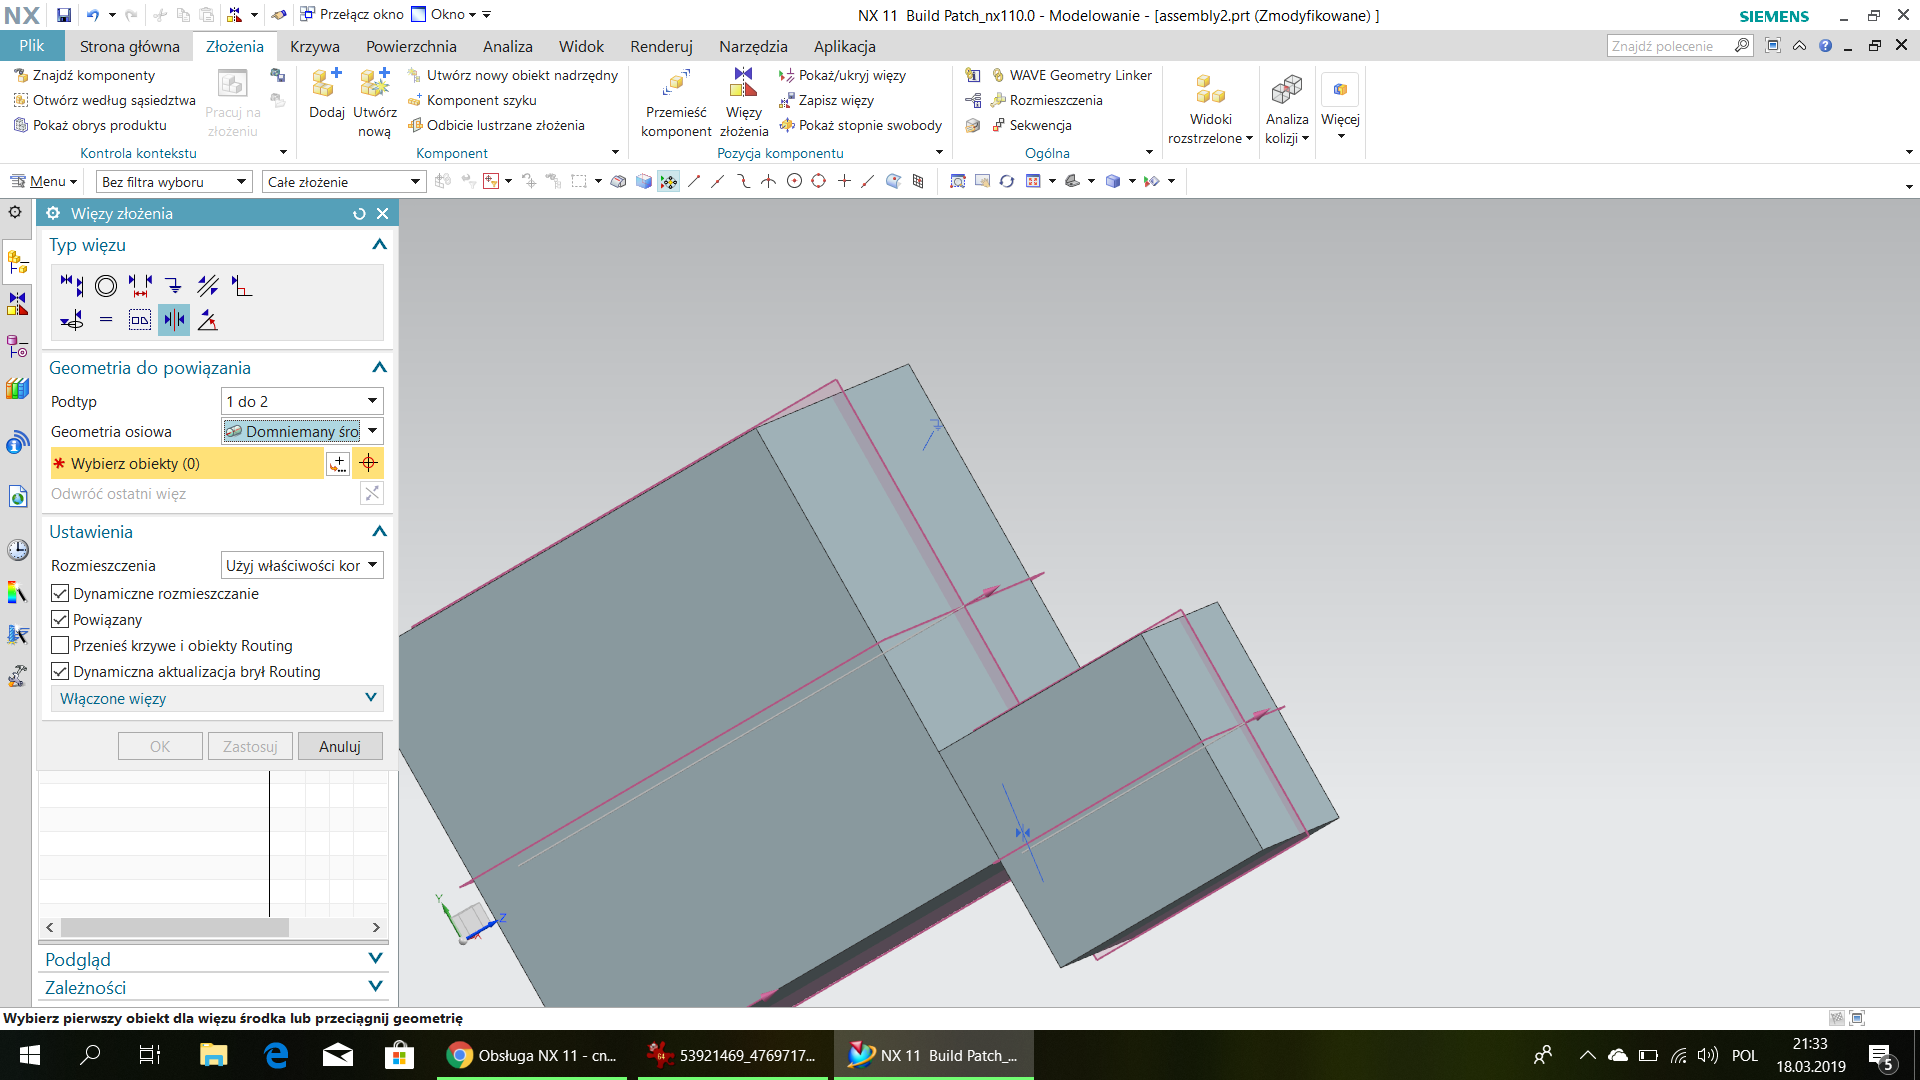The height and width of the screenshot is (1080, 1920).
Task: Collapse the Typ więzu section
Action: [379, 245]
